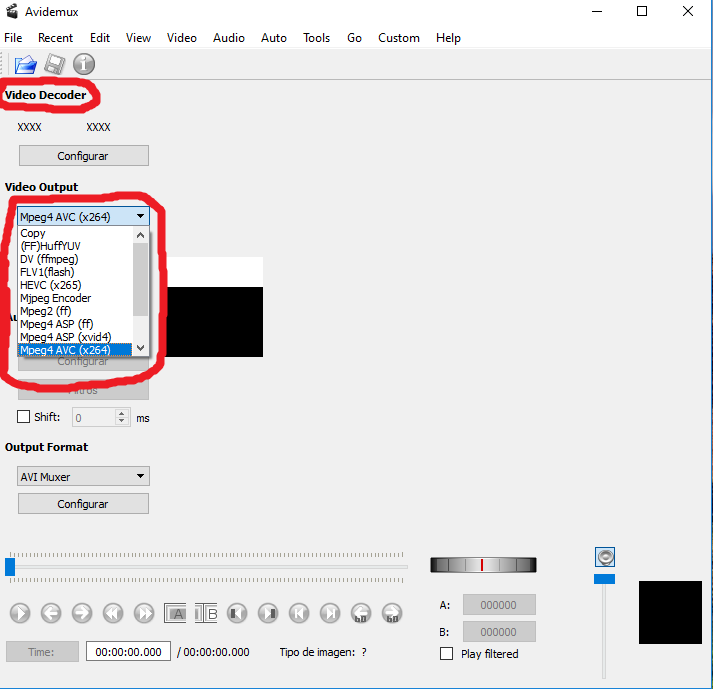
Task: Choose (FF)HuffYUV from the codec list
Action: [75, 246]
